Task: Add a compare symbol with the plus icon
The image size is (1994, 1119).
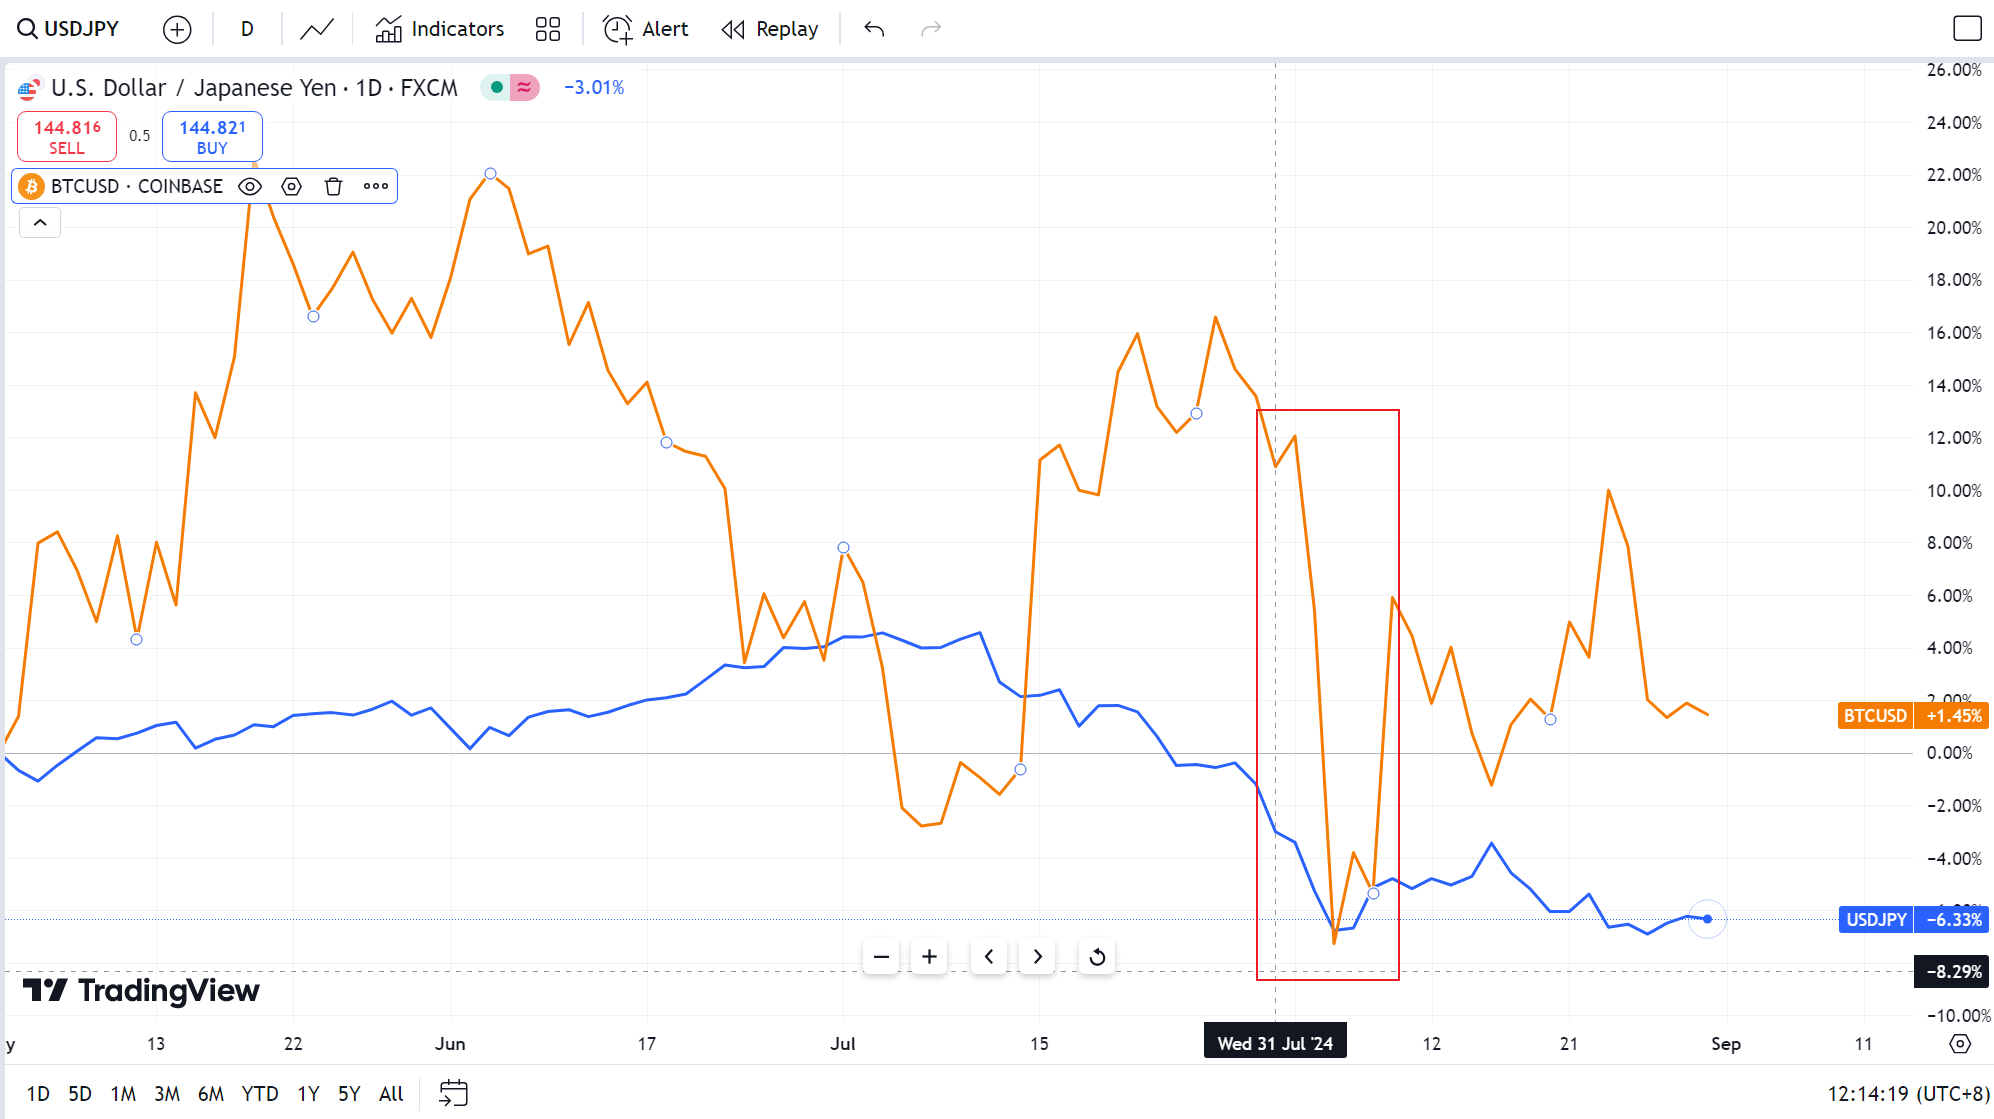Action: point(177,29)
